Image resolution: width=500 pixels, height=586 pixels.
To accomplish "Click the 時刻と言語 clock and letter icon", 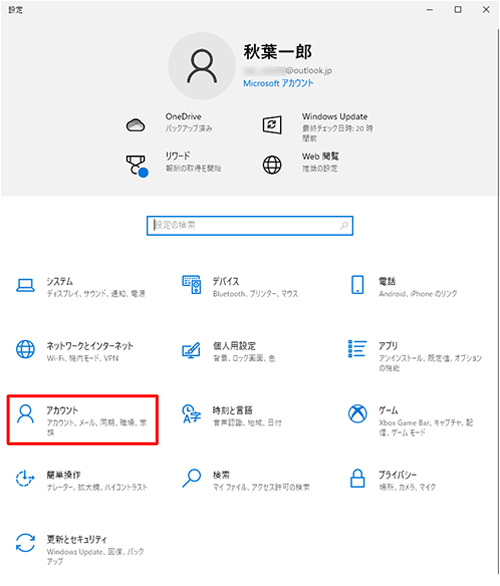I will click(x=191, y=414).
